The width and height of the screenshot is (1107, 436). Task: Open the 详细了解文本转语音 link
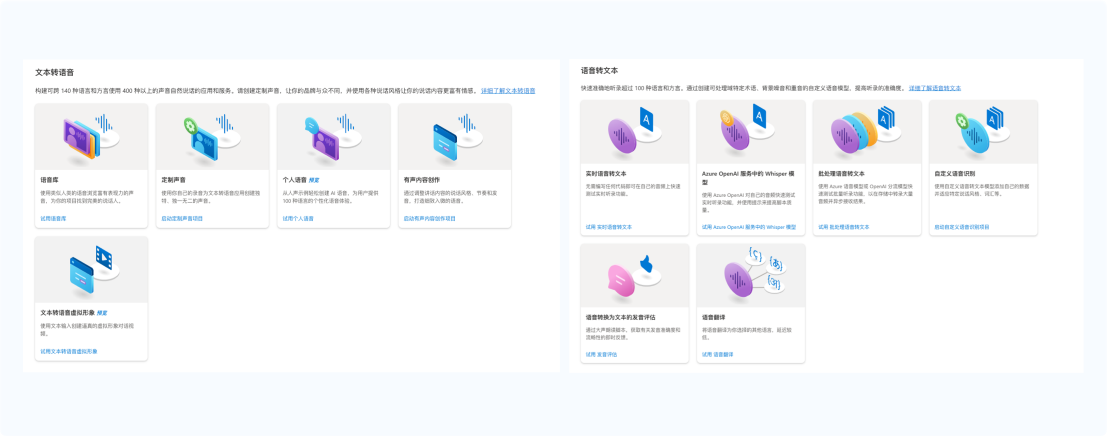(508, 90)
